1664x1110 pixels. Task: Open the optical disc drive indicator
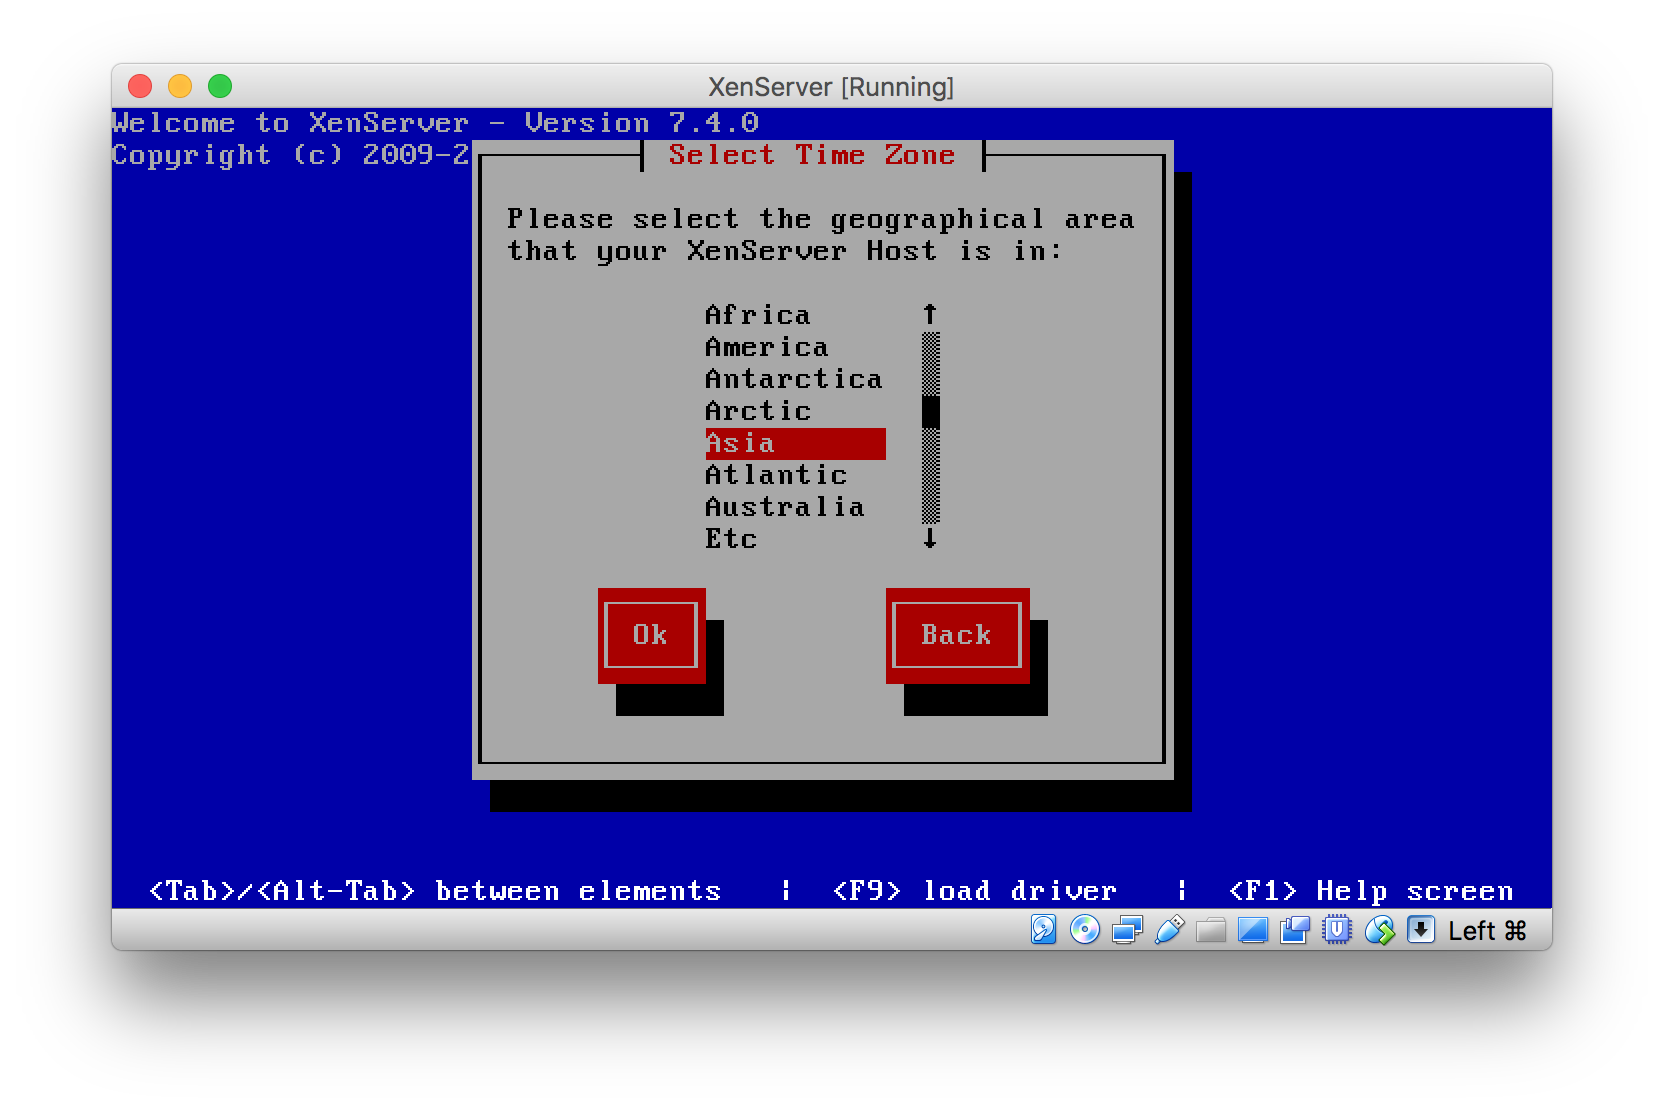pyautogui.click(x=1085, y=930)
